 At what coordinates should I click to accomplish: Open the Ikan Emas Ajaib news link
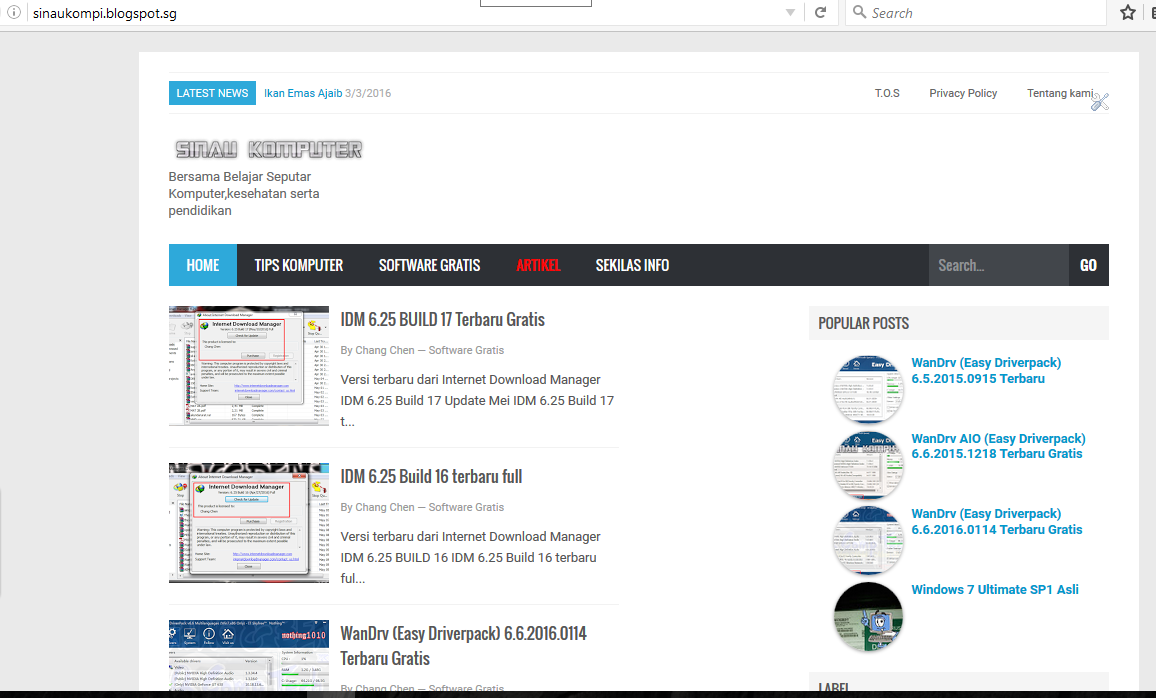click(x=303, y=93)
